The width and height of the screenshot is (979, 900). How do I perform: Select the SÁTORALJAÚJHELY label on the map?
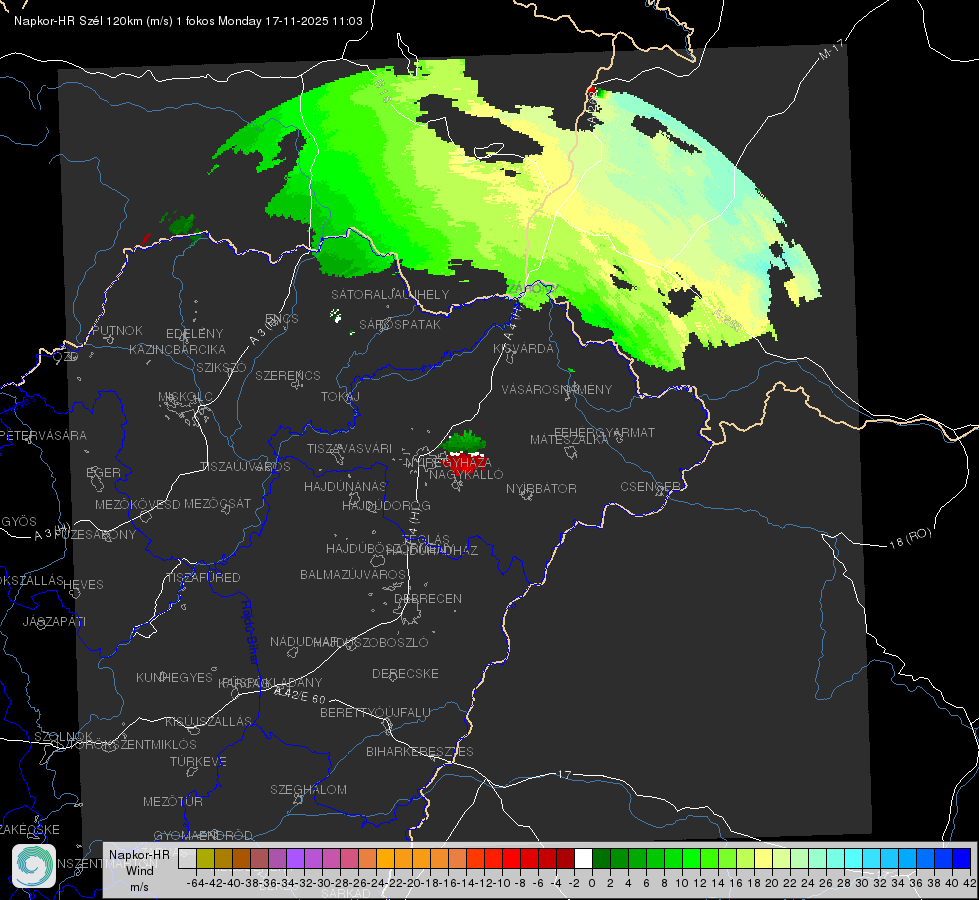[390, 294]
